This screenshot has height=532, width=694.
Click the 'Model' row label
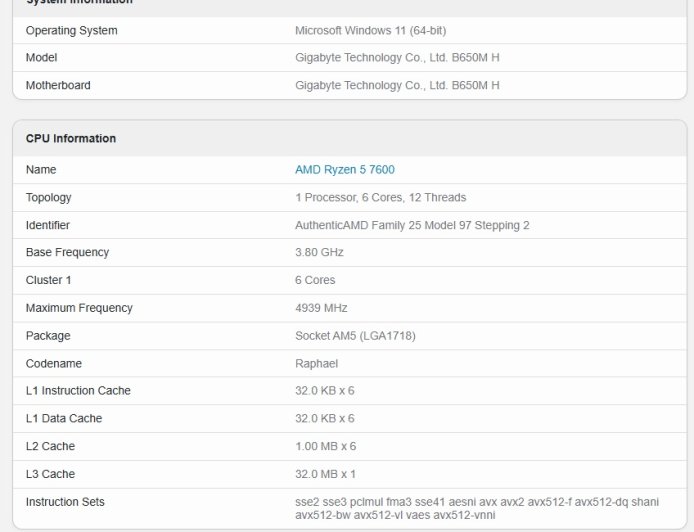click(42, 58)
